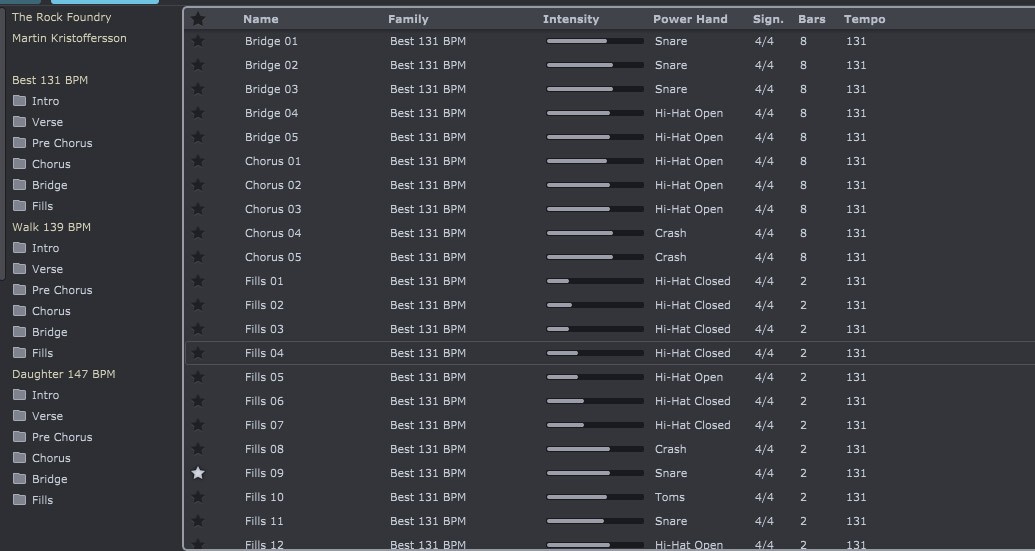Unfavorite the Fills 09 groove star
Screen dimensions: 1035x551
pyautogui.click(x=198, y=473)
